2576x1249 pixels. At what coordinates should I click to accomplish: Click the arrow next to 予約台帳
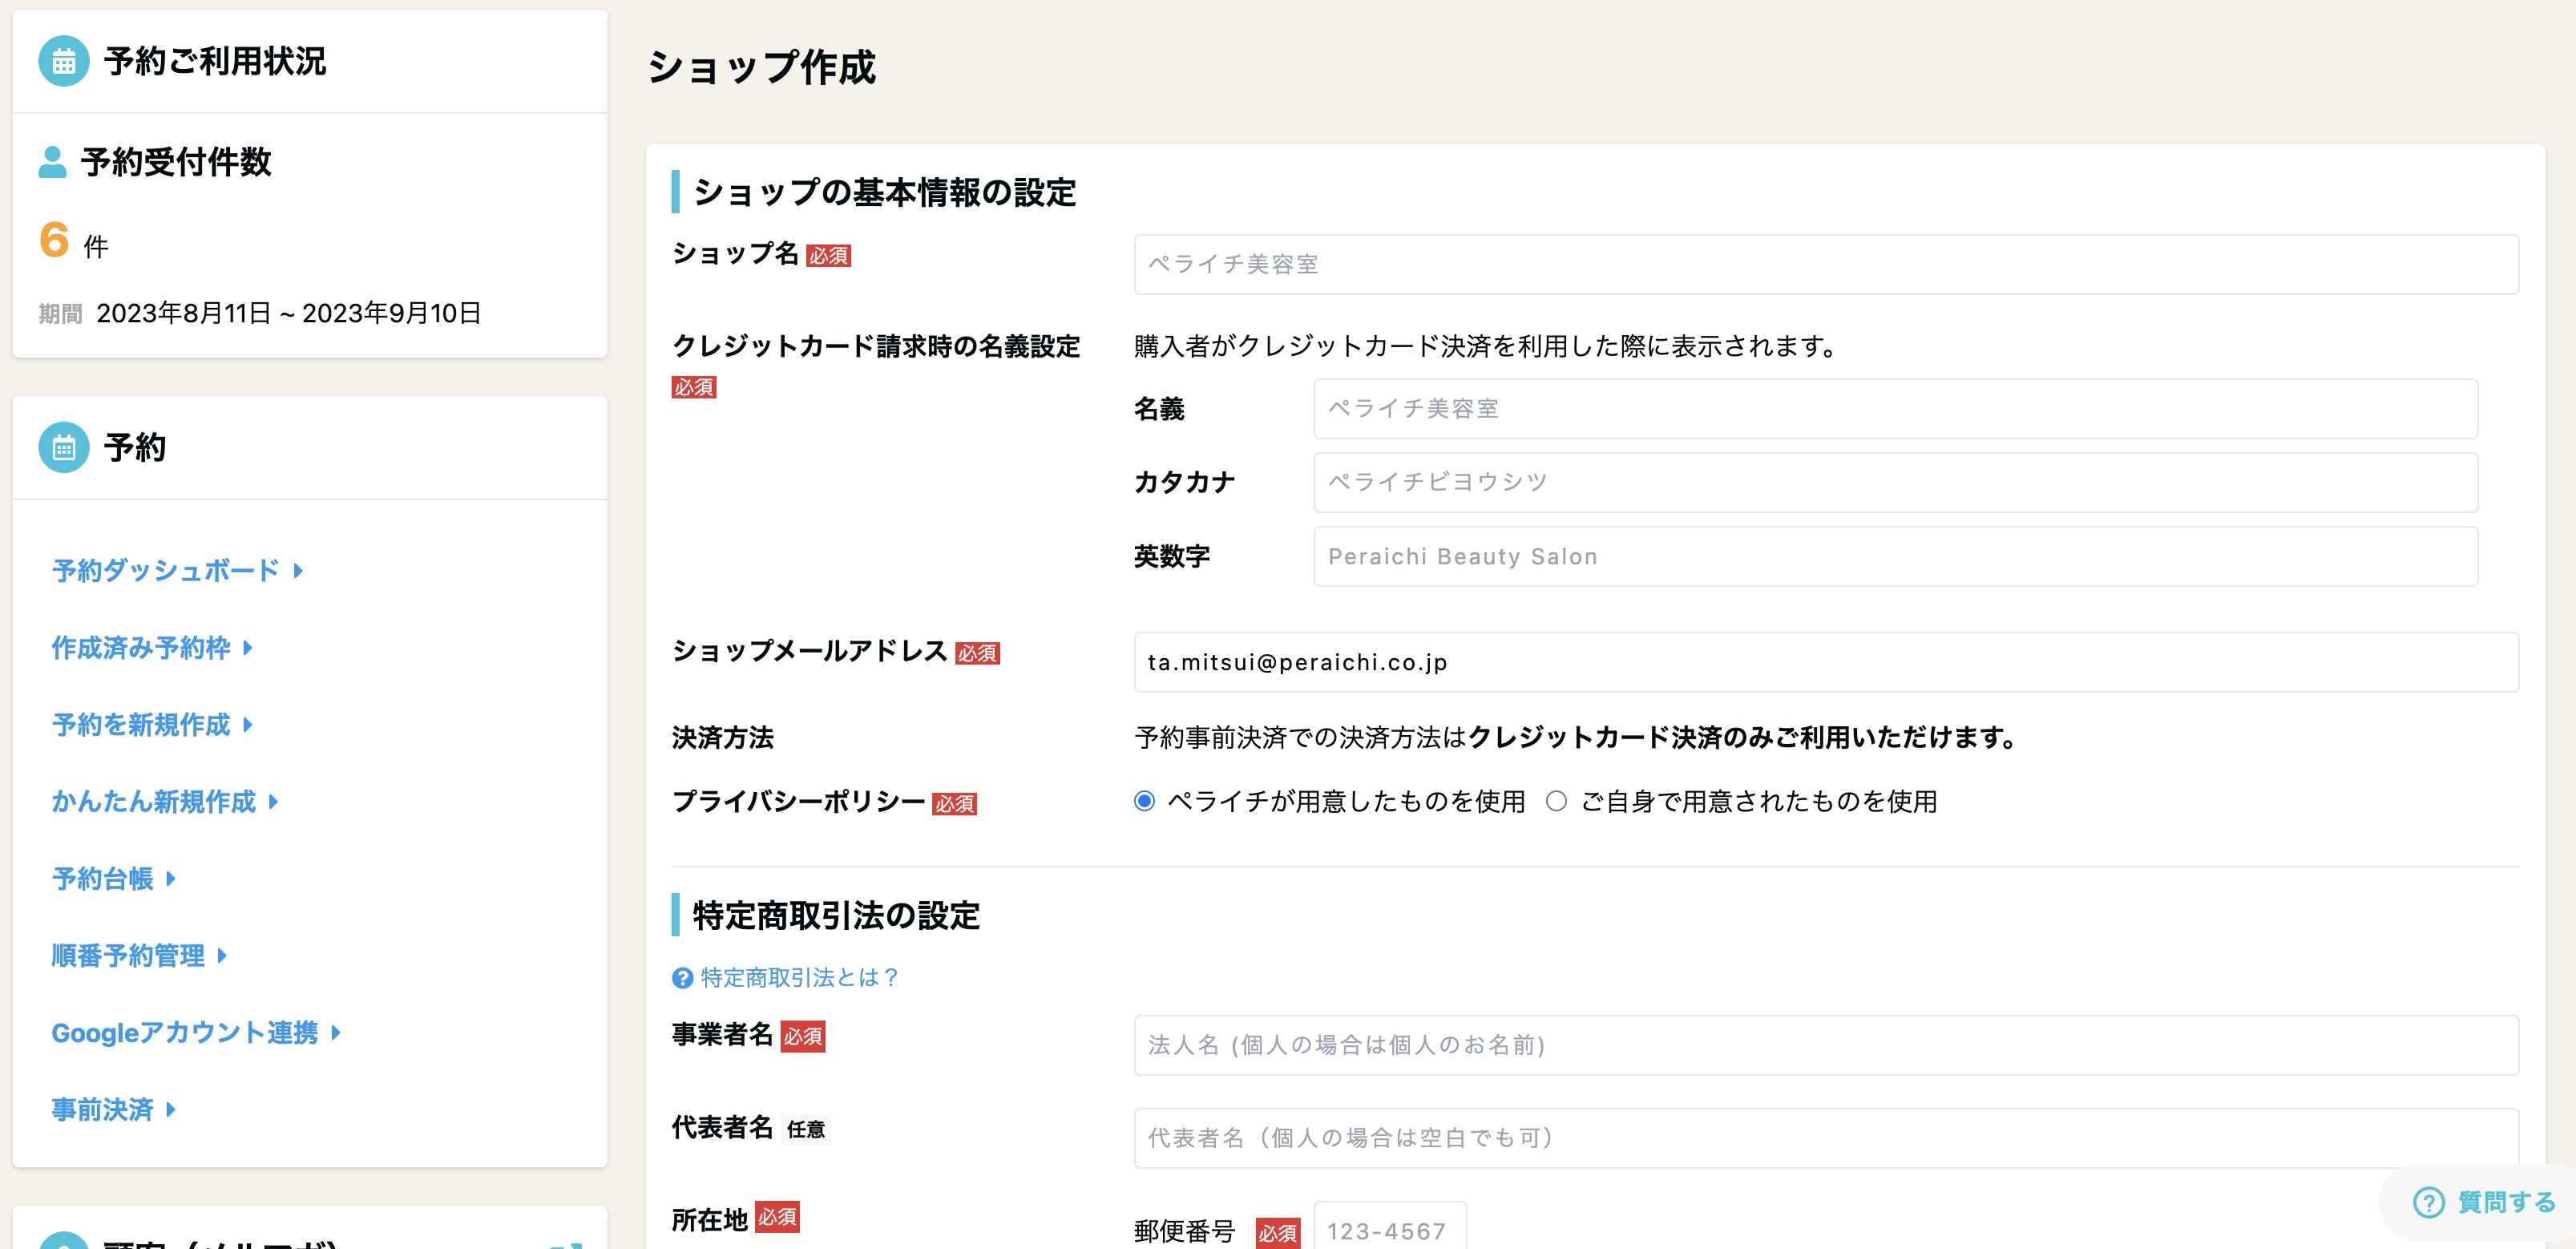point(171,879)
